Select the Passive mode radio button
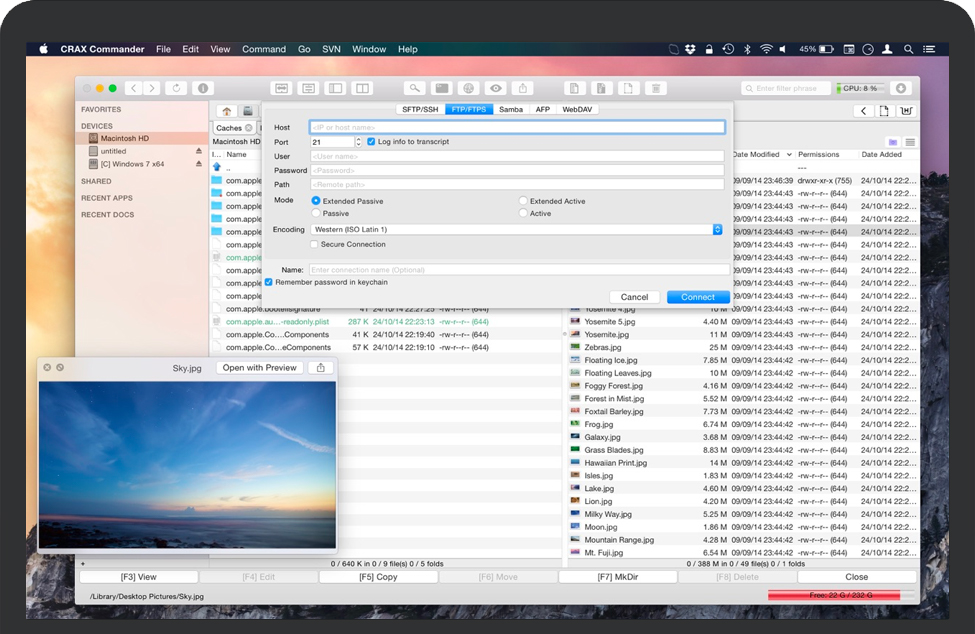The image size is (975, 634). [x=316, y=213]
